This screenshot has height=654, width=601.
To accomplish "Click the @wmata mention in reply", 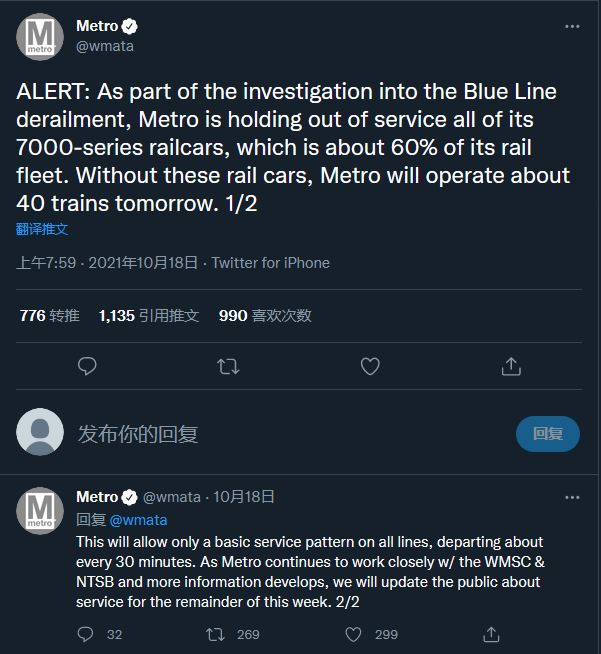I will point(138,519).
